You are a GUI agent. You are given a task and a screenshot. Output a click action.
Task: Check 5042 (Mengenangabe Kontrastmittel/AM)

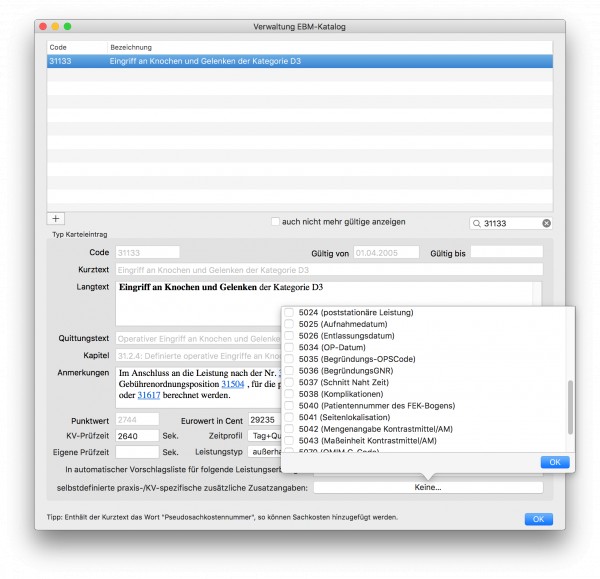tap(289, 429)
